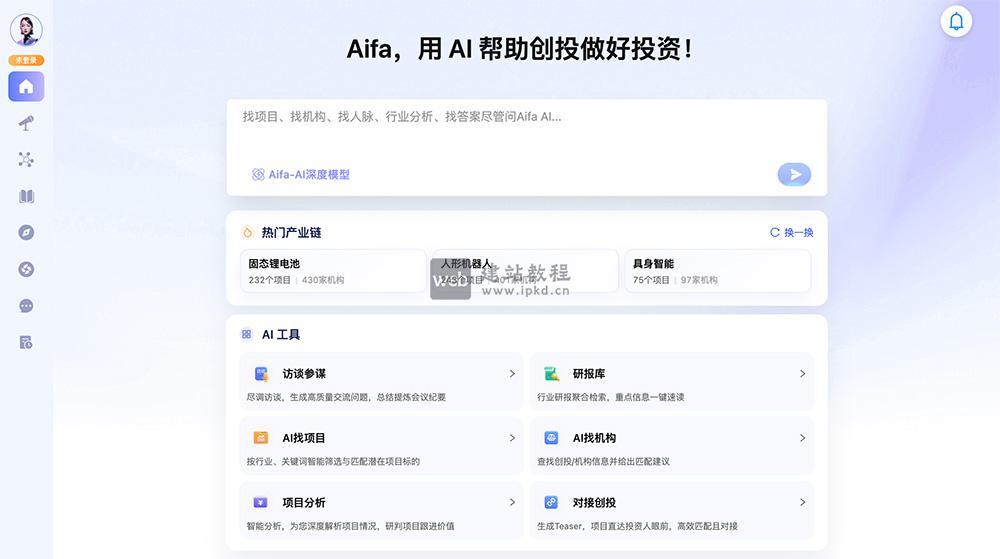This screenshot has height=559, width=1000.
Task: Click the grid icon beside AI 工具
Action: [247, 334]
